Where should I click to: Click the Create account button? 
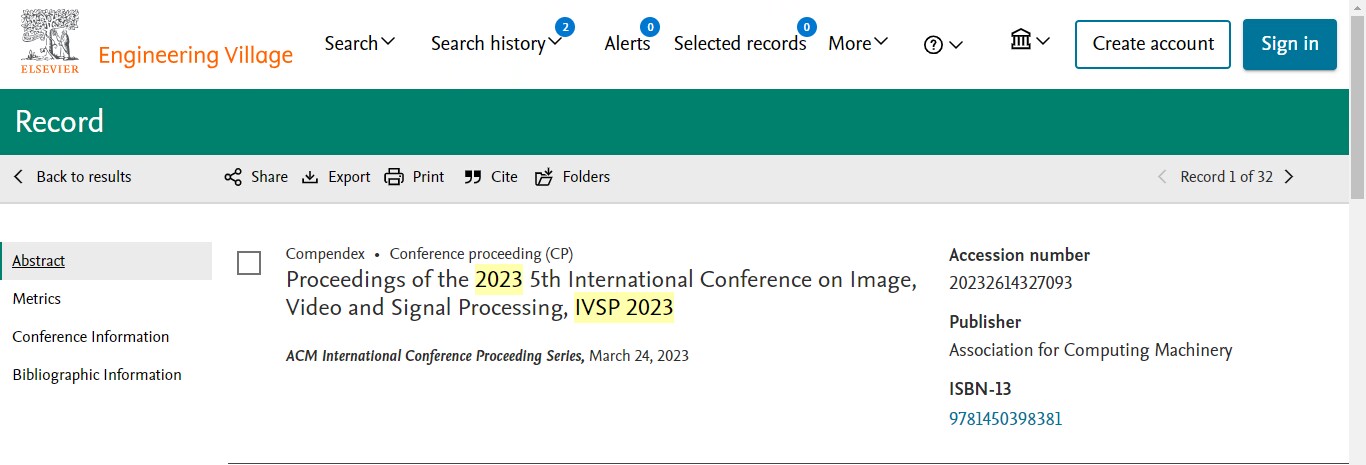pos(1153,44)
